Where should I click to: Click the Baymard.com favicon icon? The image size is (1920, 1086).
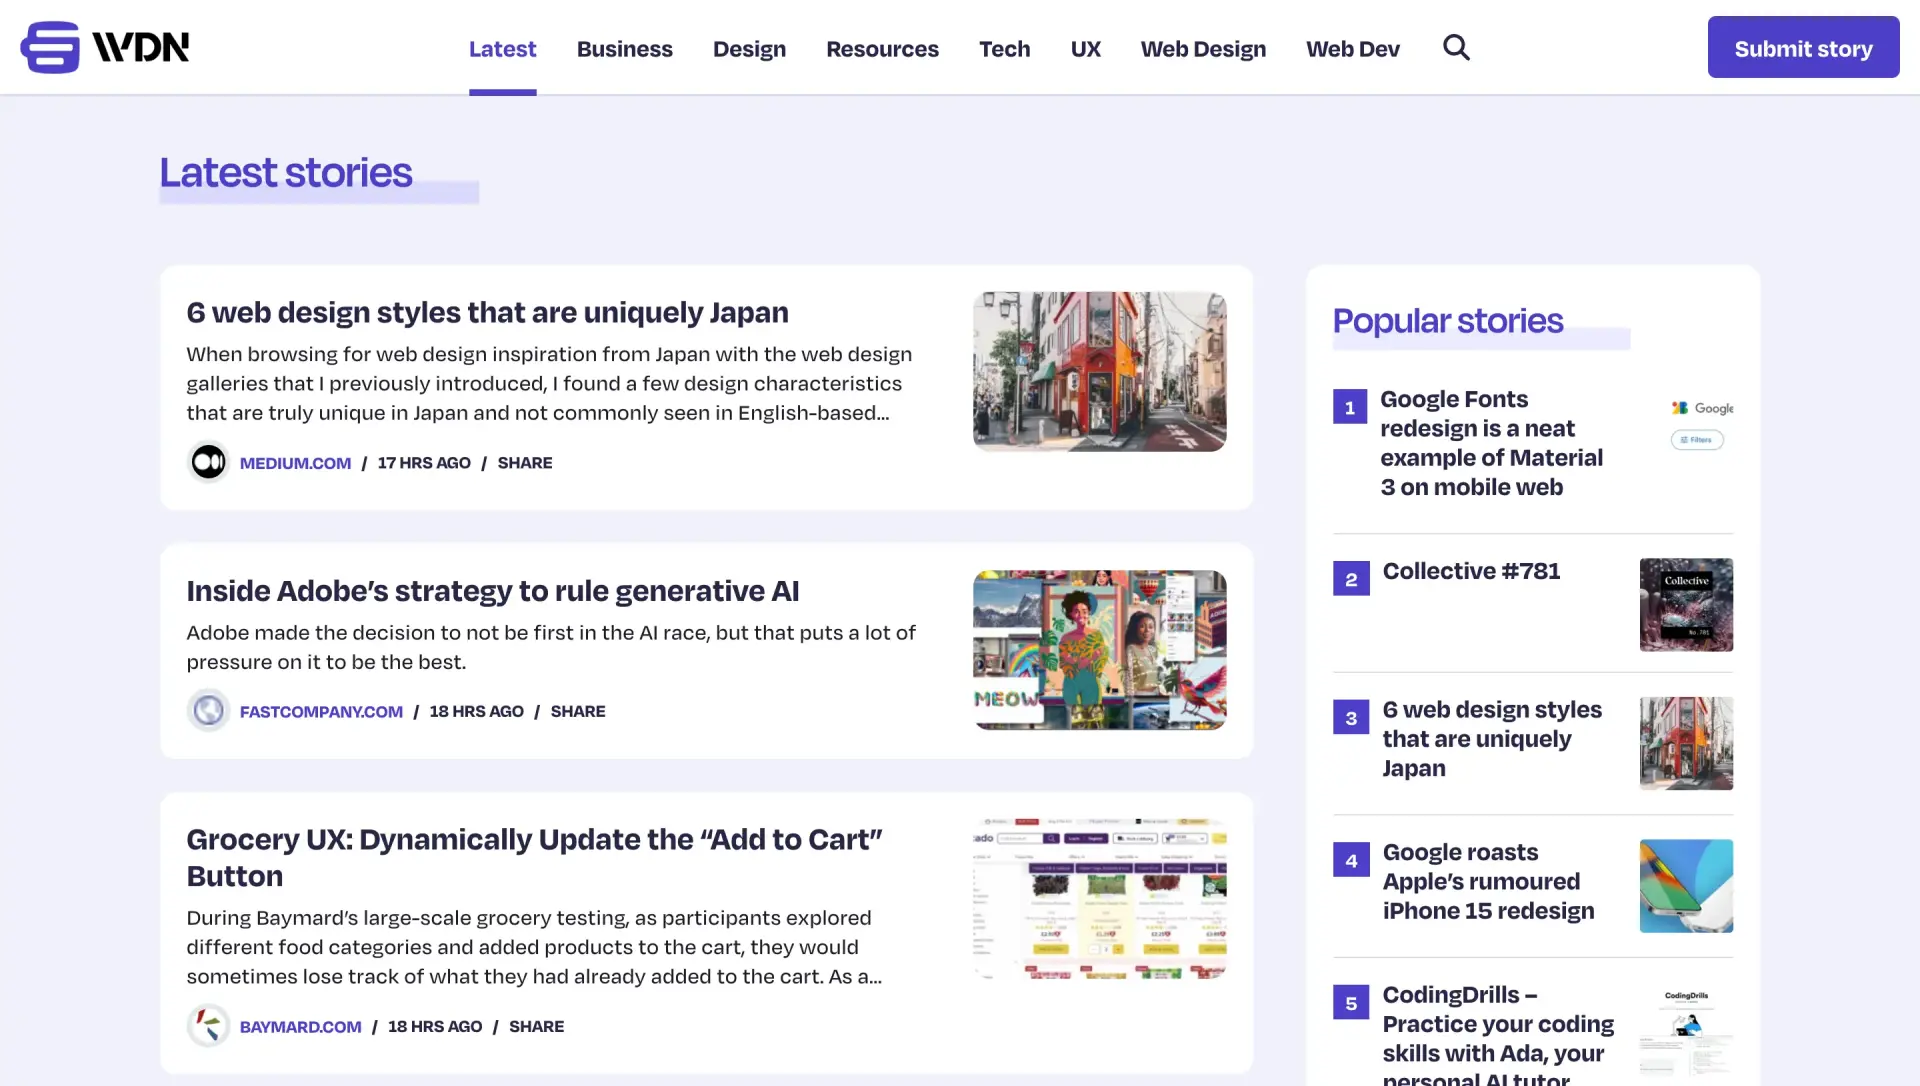(x=207, y=1025)
